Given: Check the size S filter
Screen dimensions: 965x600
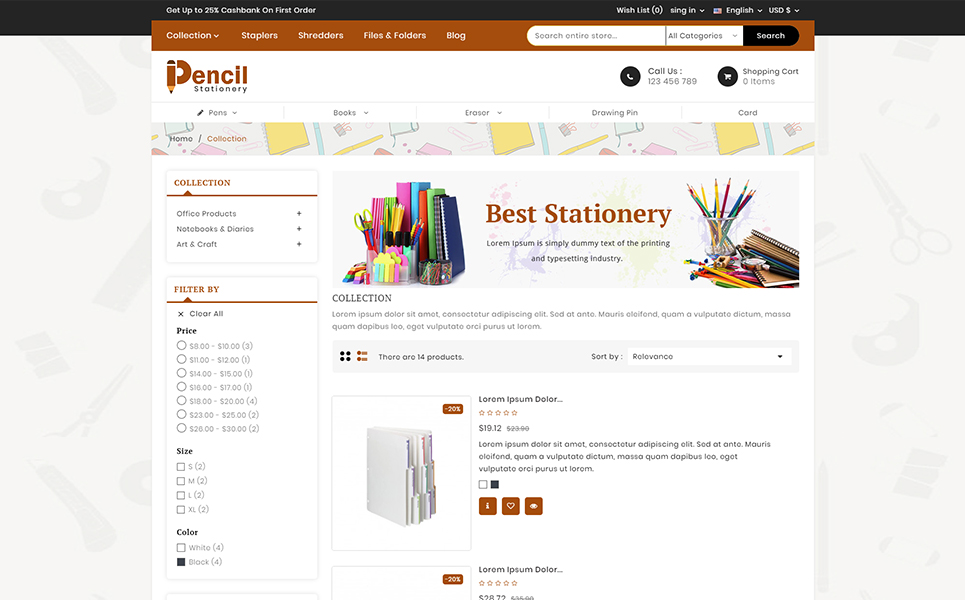Looking at the screenshot, I should click(x=181, y=467).
